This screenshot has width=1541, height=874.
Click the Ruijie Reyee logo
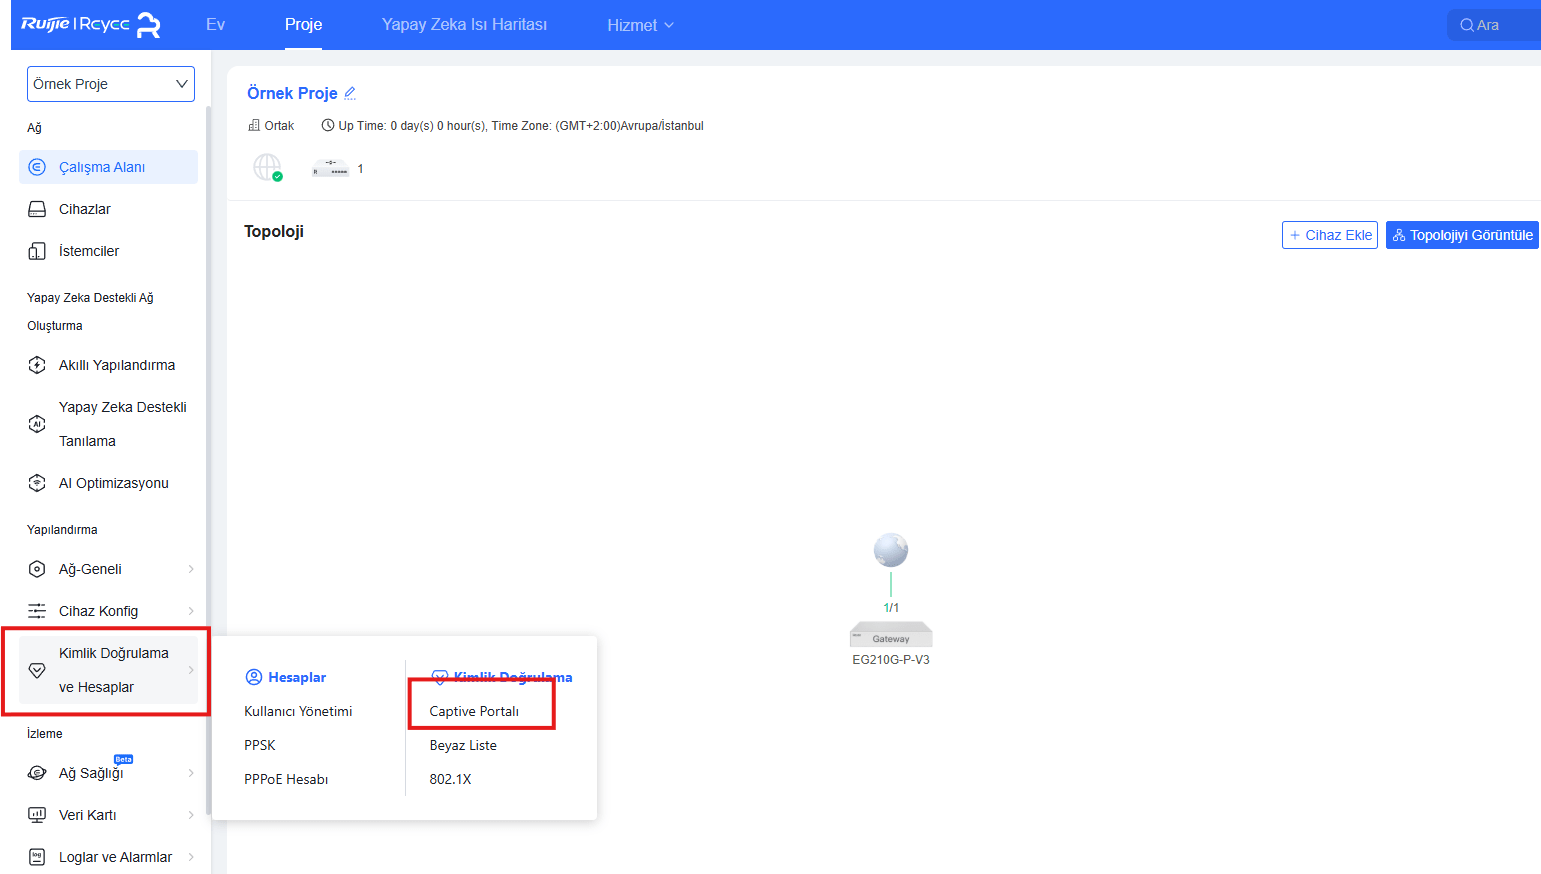pyautogui.click(x=90, y=25)
